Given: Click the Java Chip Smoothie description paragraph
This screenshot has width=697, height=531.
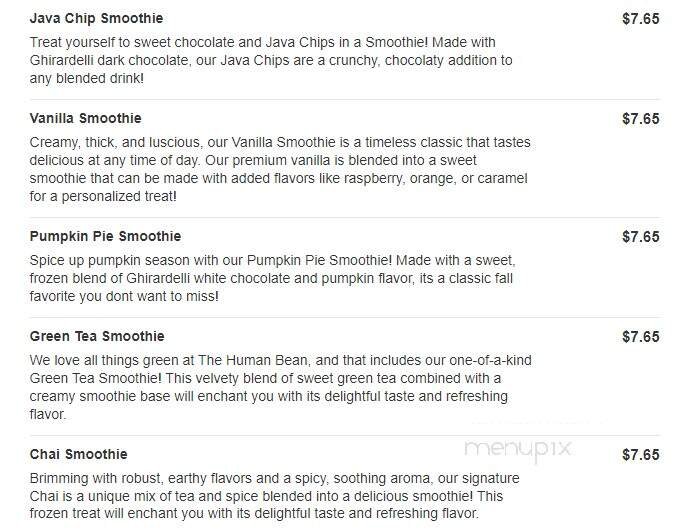Looking at the screenshot, I should pos(270,61).
